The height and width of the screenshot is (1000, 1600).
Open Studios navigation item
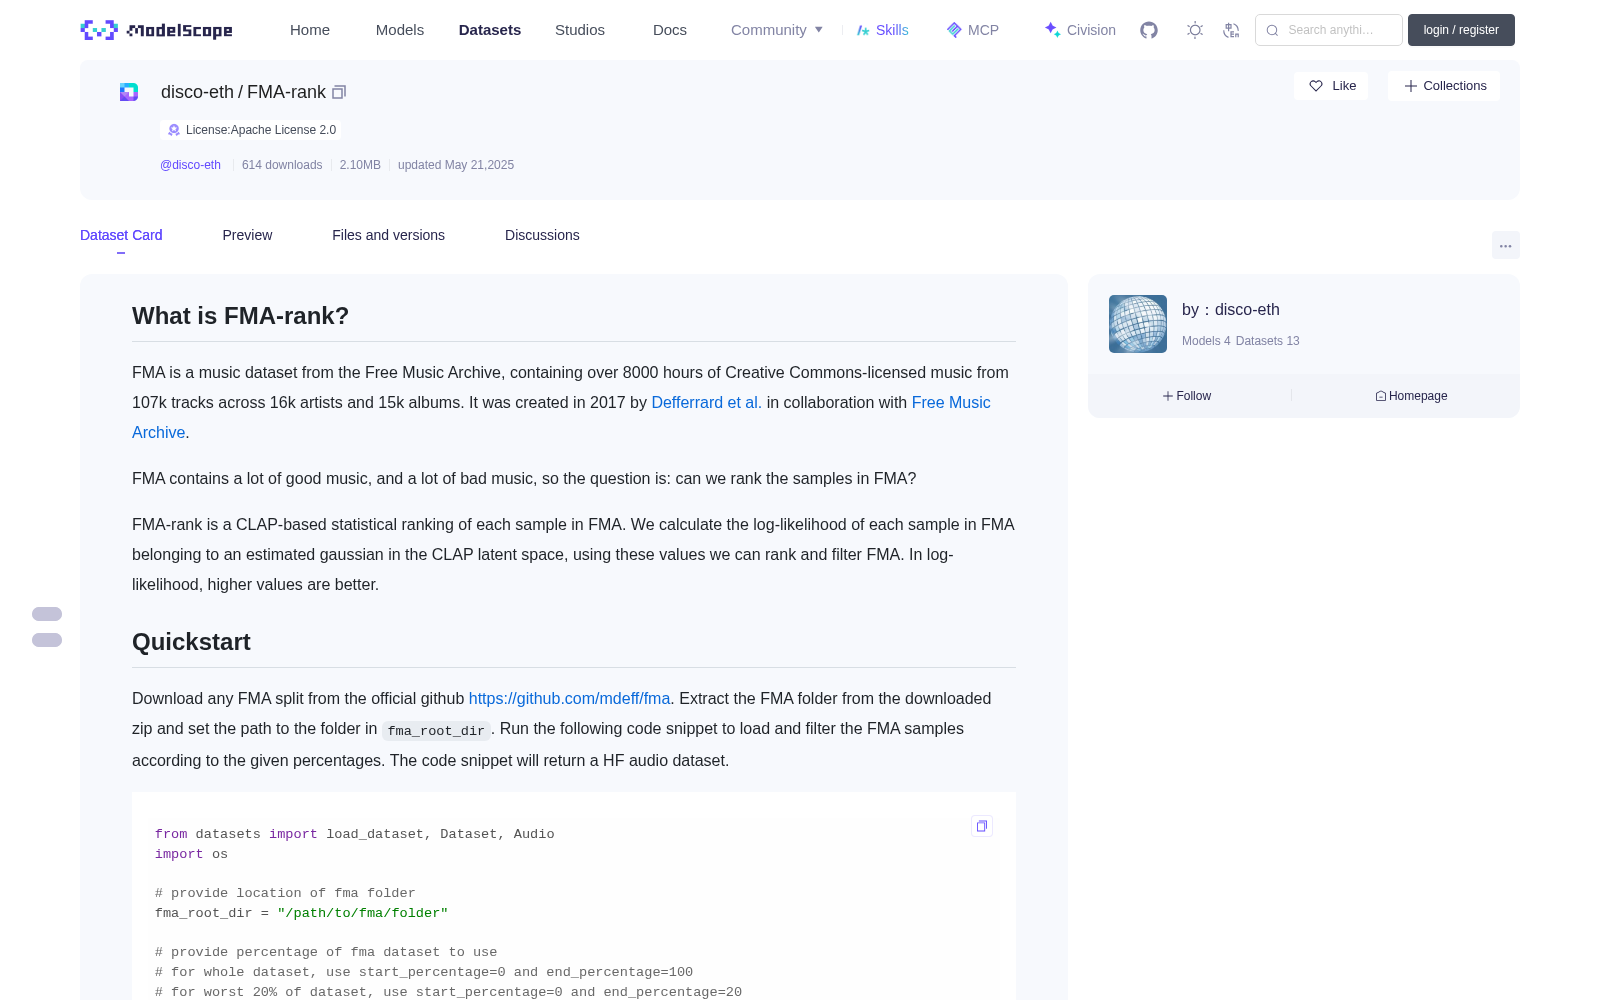point(580,30)
